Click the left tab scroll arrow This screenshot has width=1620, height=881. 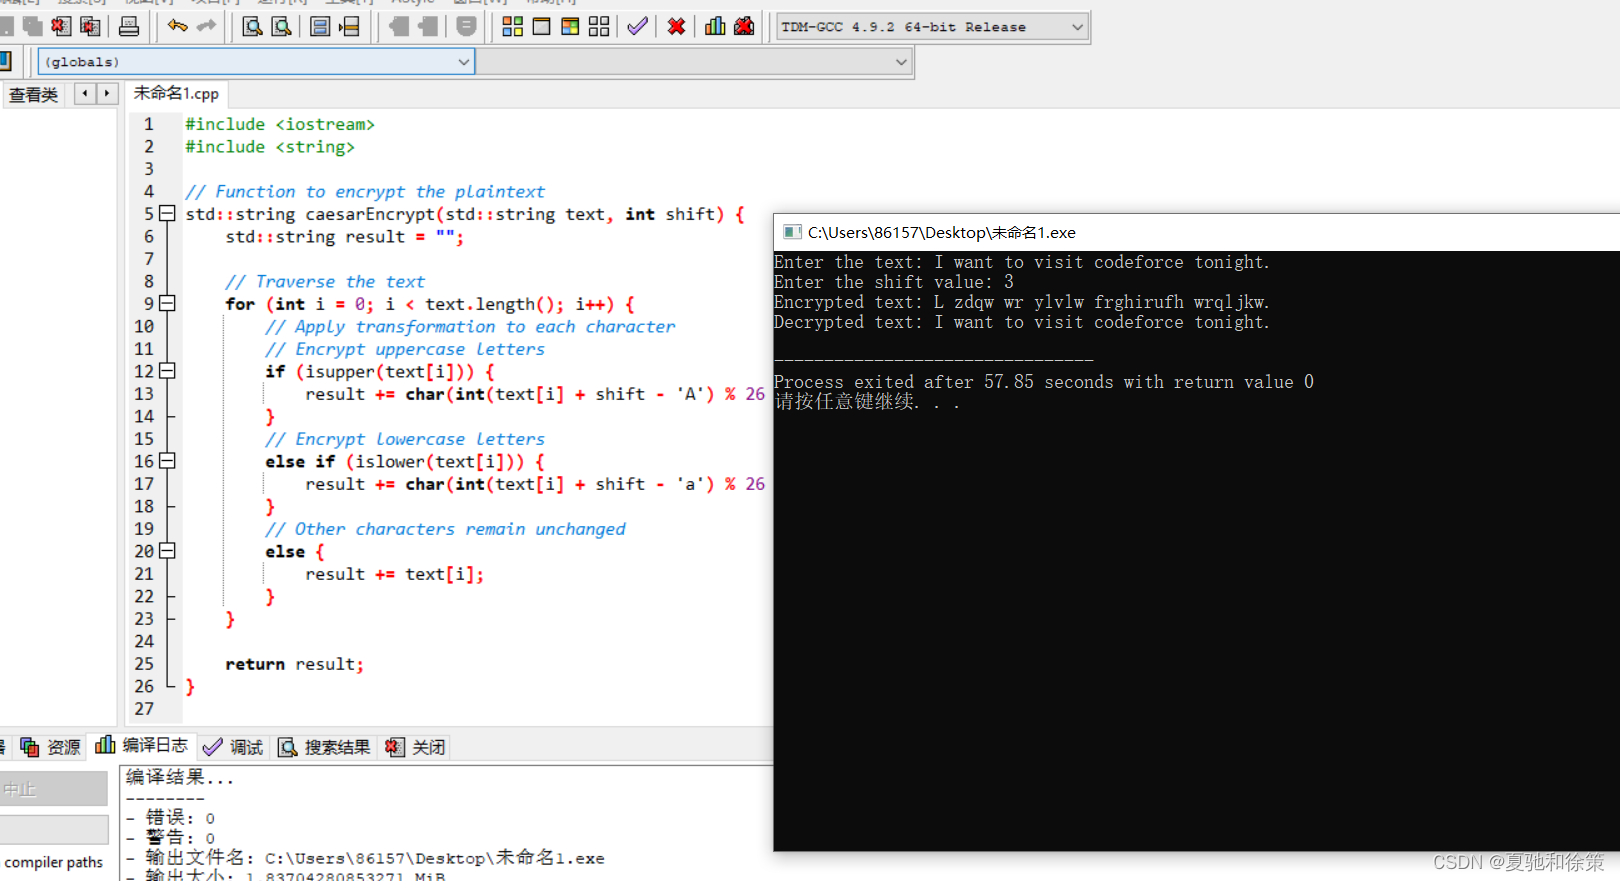[x=86, y=94]
